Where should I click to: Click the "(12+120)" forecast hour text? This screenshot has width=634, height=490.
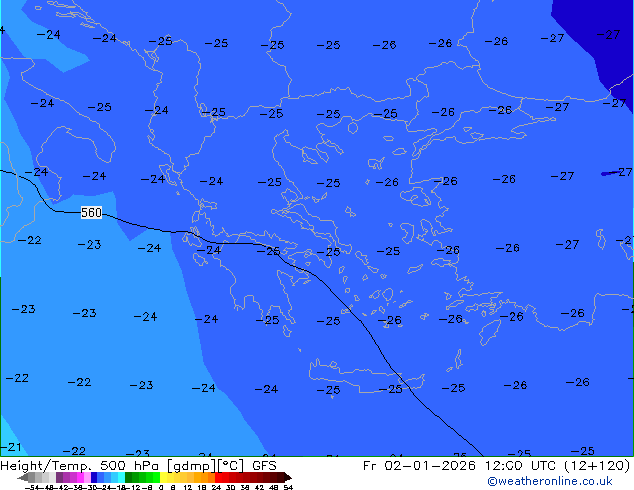[x=597, y=466]
